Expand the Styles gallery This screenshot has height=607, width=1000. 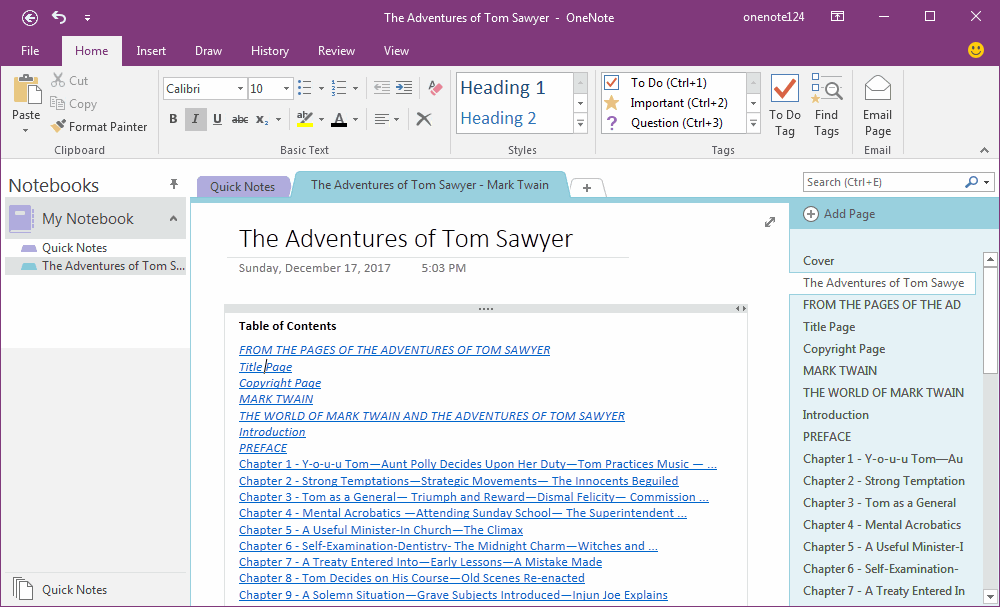pos(580,124)
